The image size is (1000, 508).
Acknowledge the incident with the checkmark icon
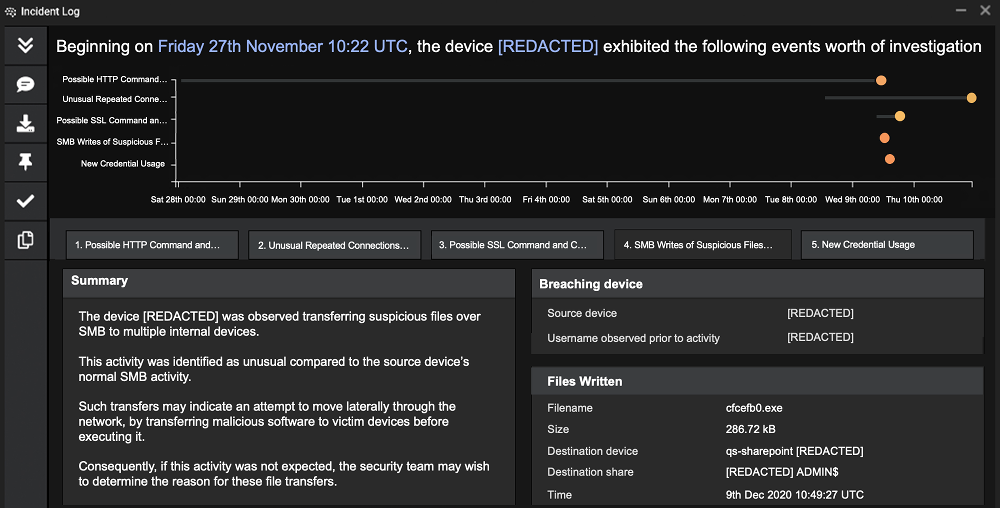26,201
